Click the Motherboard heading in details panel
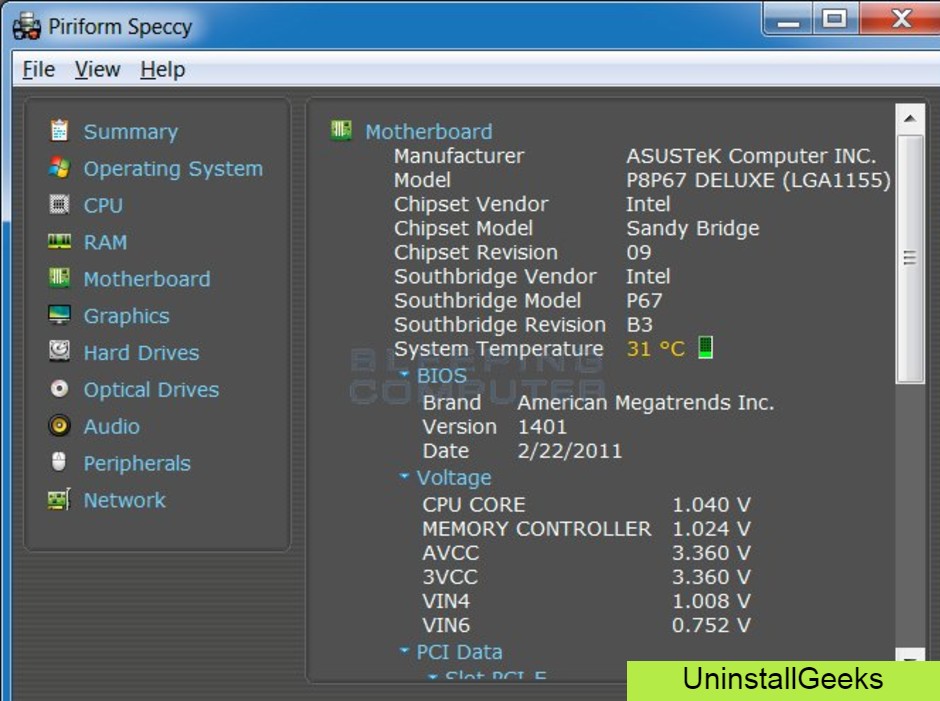The height and width of the screenshot is (701, 940). pos(429,132)
